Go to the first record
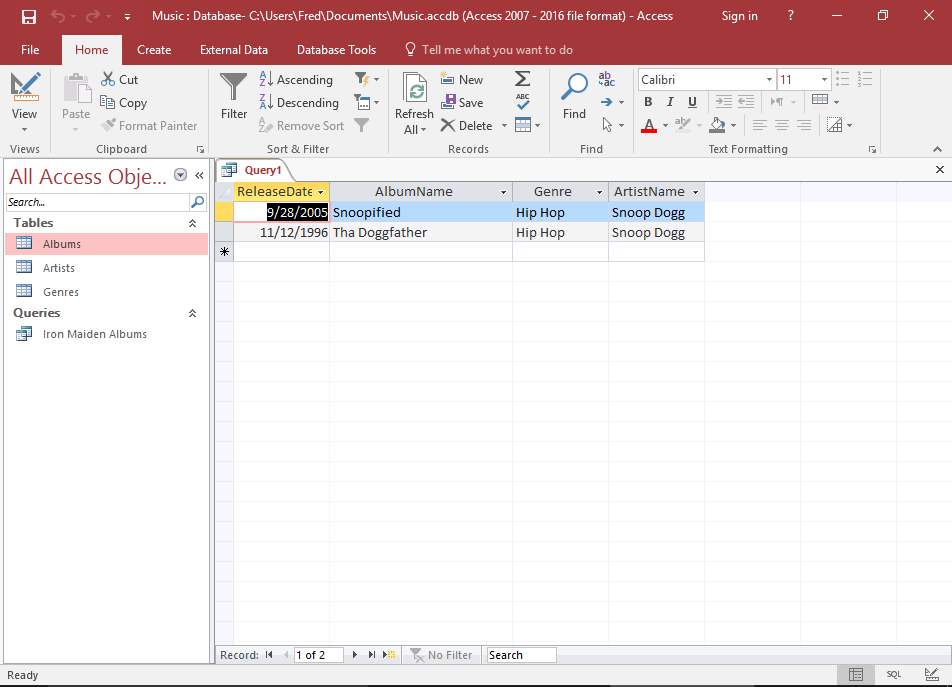Screen dimensions: 952x687 click(x=269, y=655)
